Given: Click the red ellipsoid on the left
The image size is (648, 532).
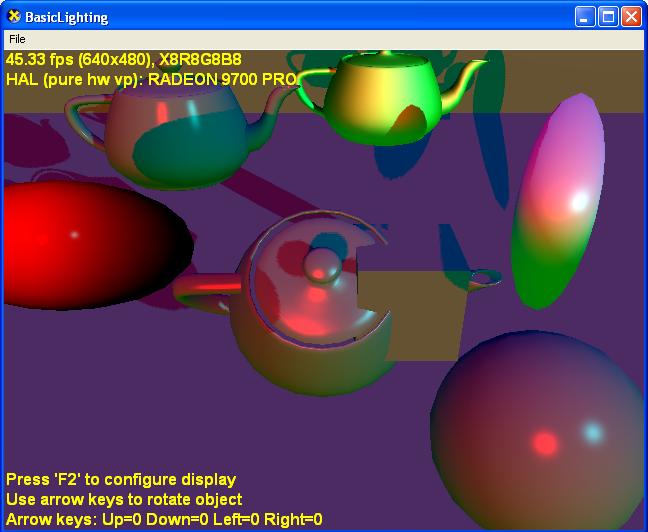Looking at the screenshot, I should [97, 246].
